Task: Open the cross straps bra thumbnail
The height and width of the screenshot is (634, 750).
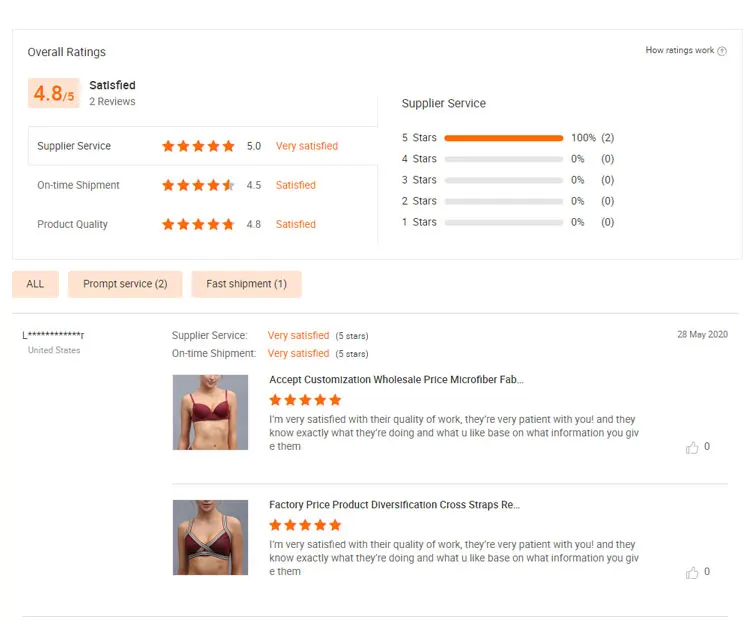Action: [210, 537]
